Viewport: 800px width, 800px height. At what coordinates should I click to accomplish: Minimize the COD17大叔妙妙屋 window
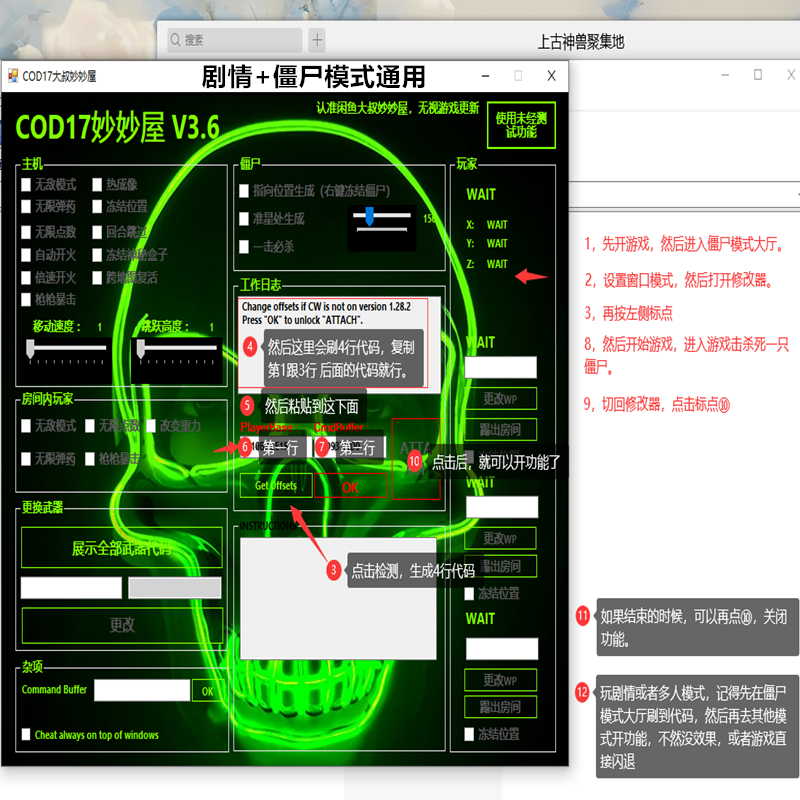point(486,76)
